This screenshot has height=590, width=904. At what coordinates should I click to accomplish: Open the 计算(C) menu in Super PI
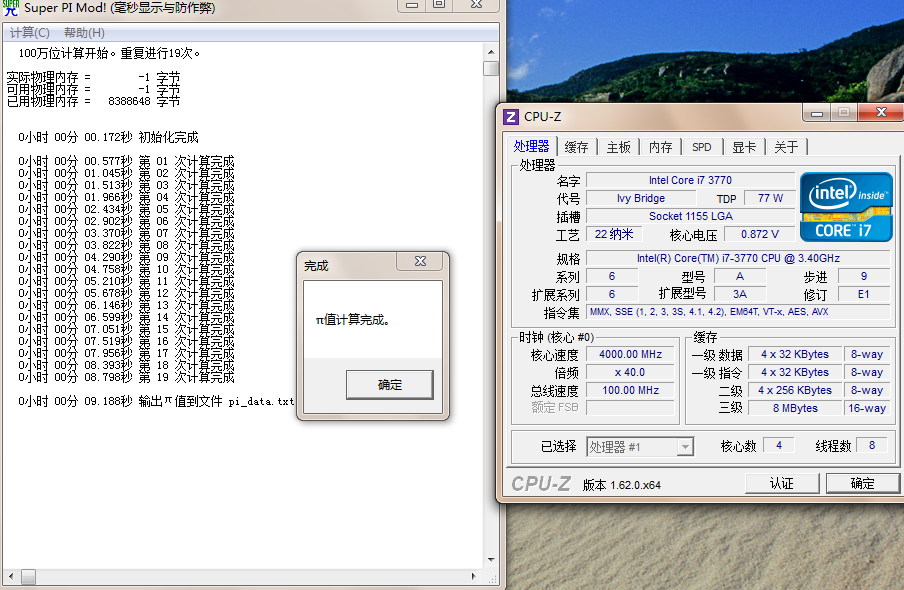(29, 33)
